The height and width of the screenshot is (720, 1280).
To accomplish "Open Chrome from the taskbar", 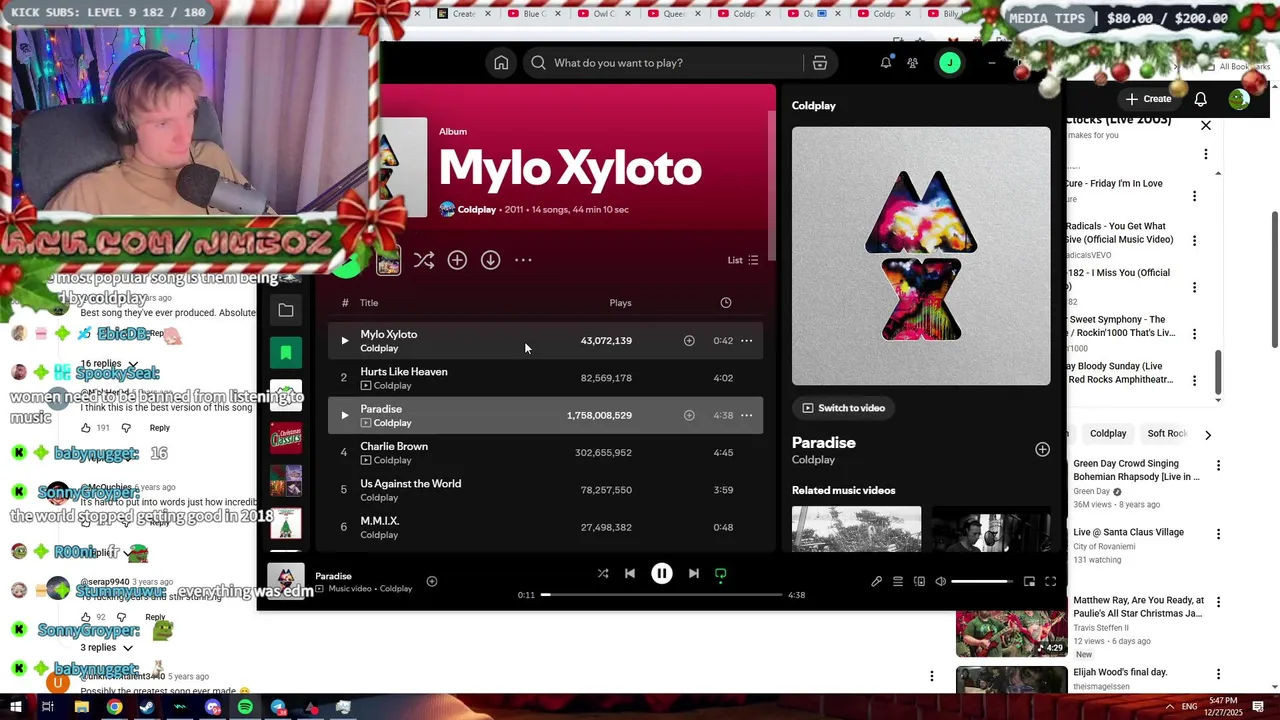I will pos(114,707).
